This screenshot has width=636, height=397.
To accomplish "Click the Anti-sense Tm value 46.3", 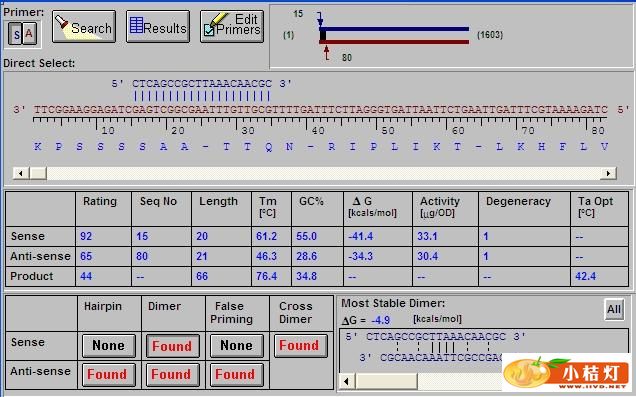I will (266, 256).
